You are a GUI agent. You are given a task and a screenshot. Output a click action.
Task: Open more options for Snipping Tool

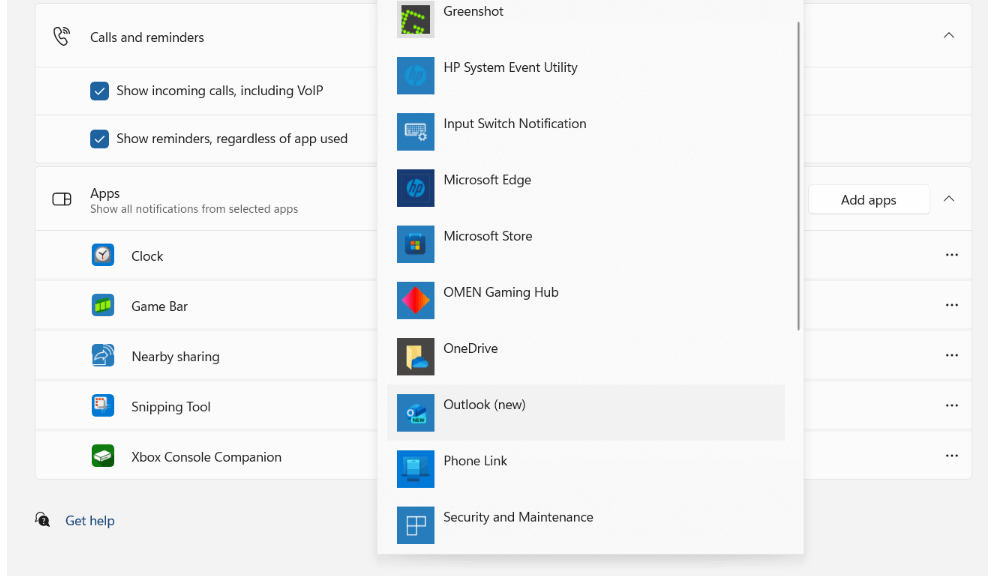[951, 406]
